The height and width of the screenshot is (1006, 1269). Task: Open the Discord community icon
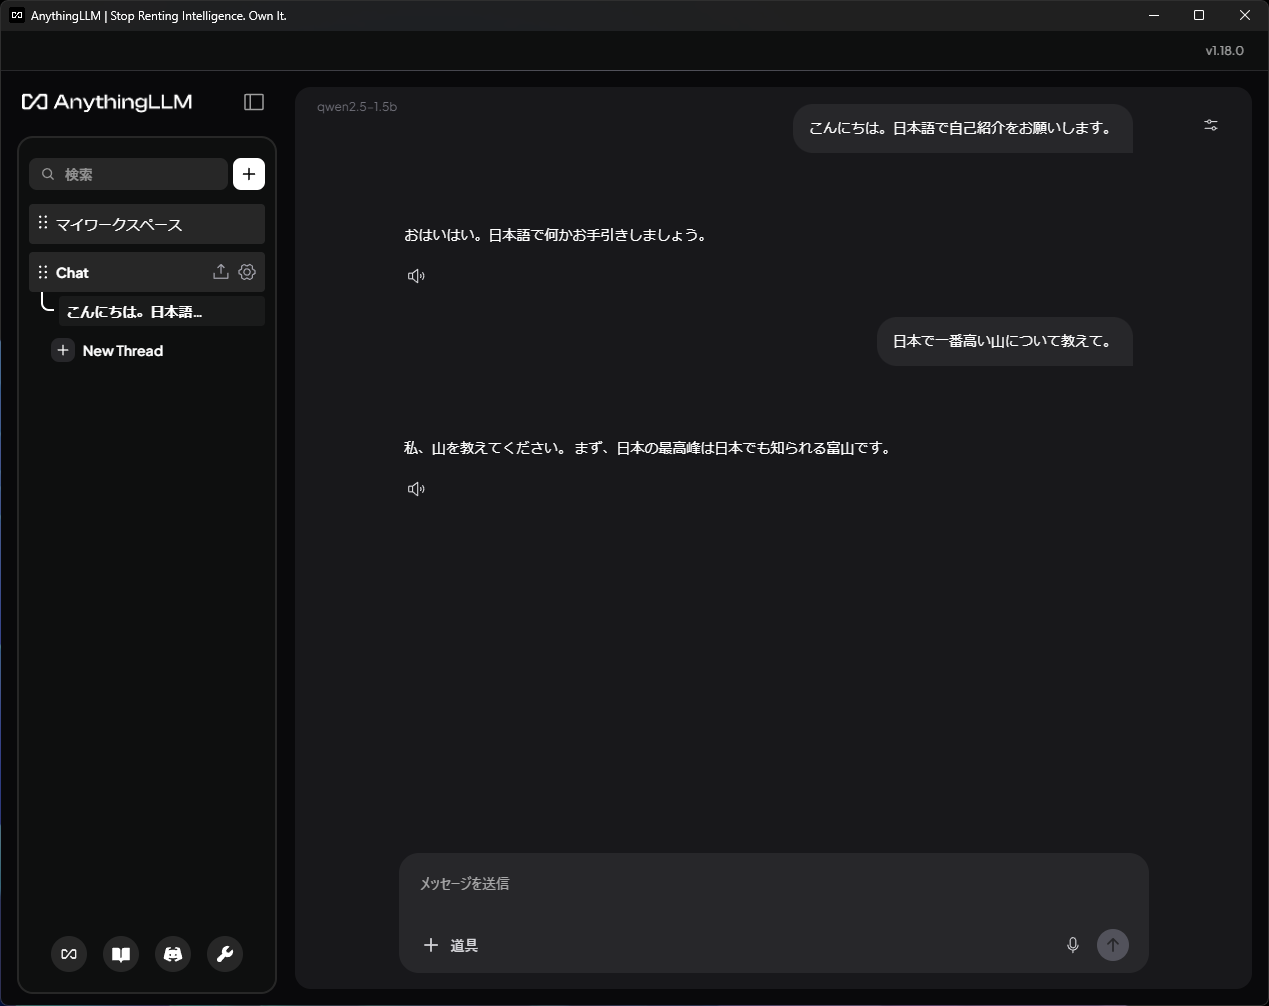(173, 954)
